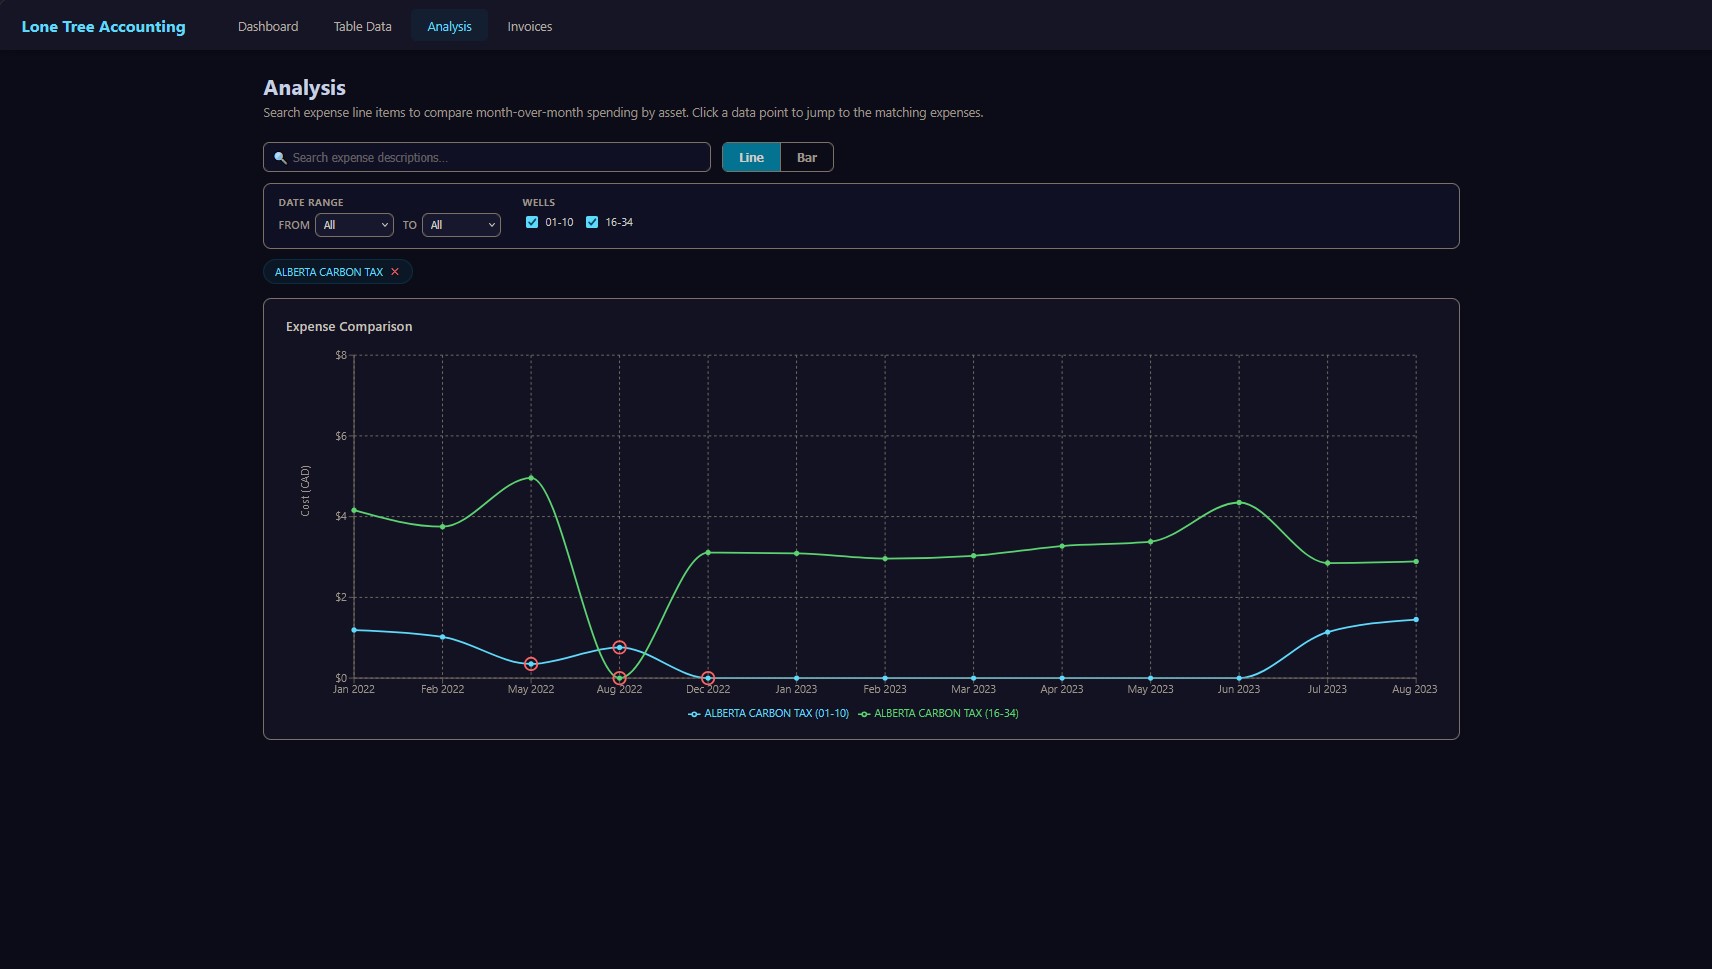Toggle the ALBERTA CARBON TAX (16-34) legend entry
The image size is (1712, 969).
coord(944,713)
